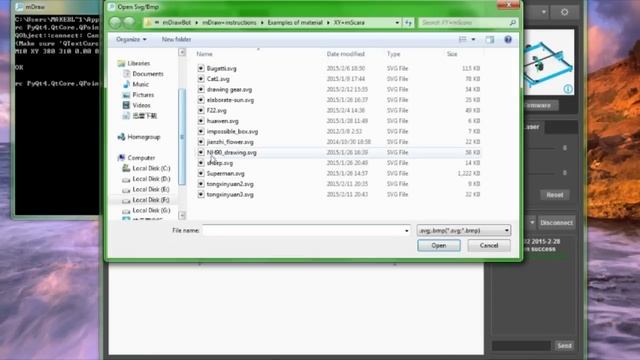Refresh the folder view in address bar
Image resolution: width=640 pixels, height=360 pixels.
point(408,23)
